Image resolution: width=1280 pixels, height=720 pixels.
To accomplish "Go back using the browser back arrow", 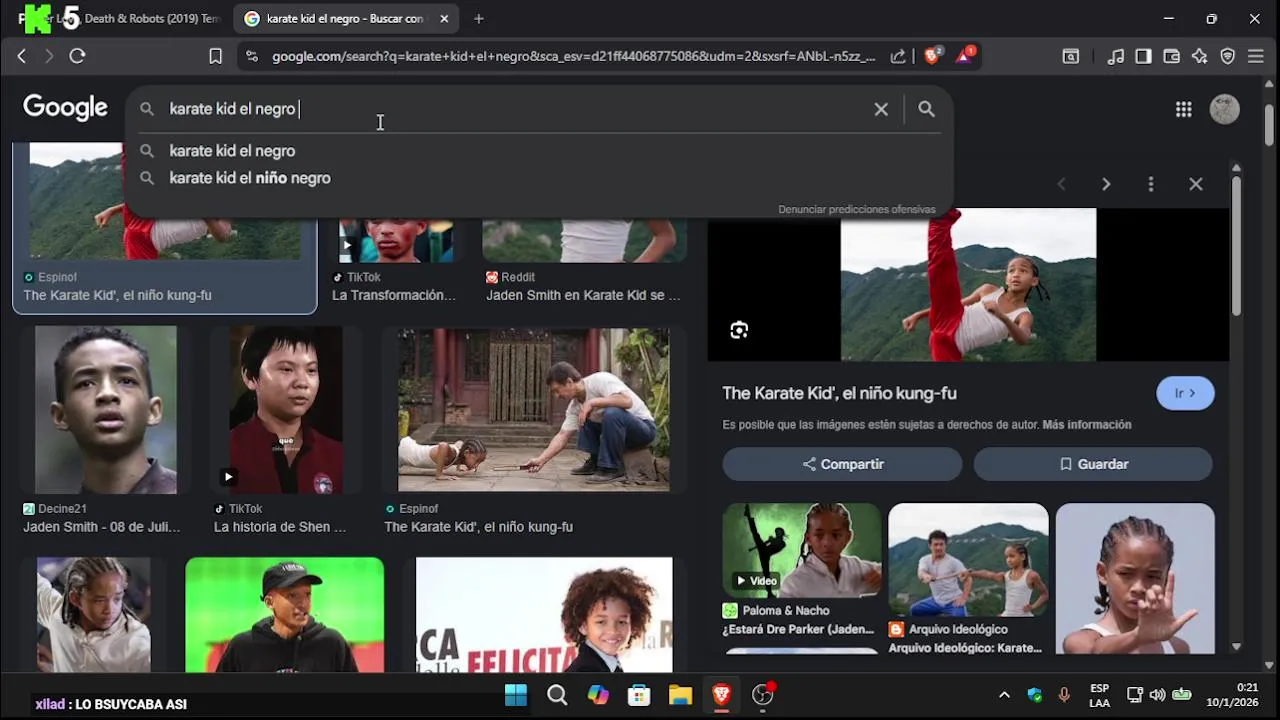I will click(21, 57).
